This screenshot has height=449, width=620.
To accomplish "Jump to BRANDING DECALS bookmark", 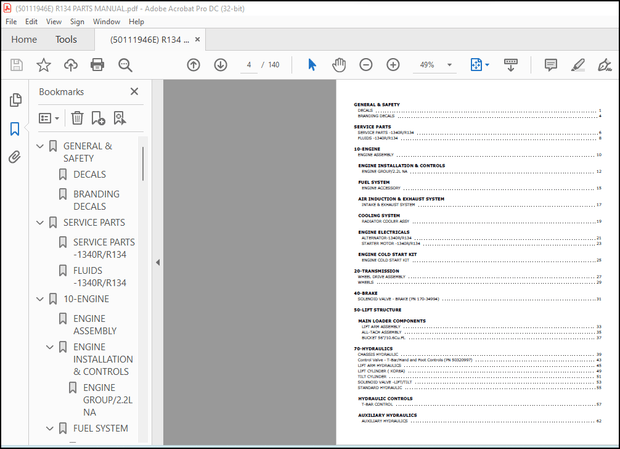I will (96, 200).
